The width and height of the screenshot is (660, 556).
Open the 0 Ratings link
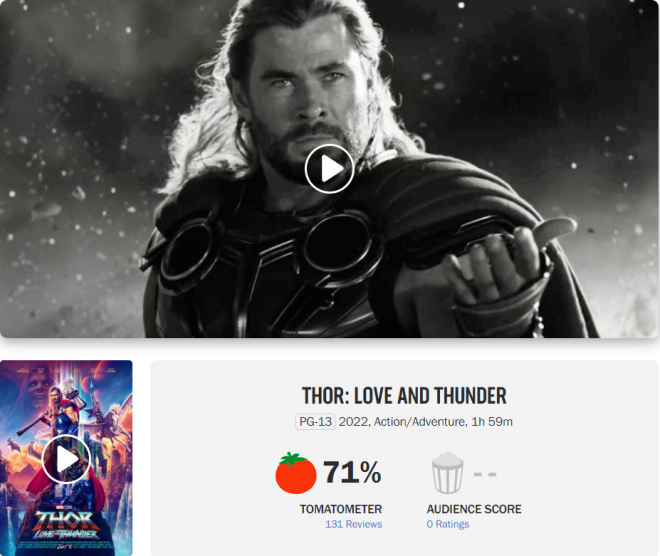tap(447, 524)
